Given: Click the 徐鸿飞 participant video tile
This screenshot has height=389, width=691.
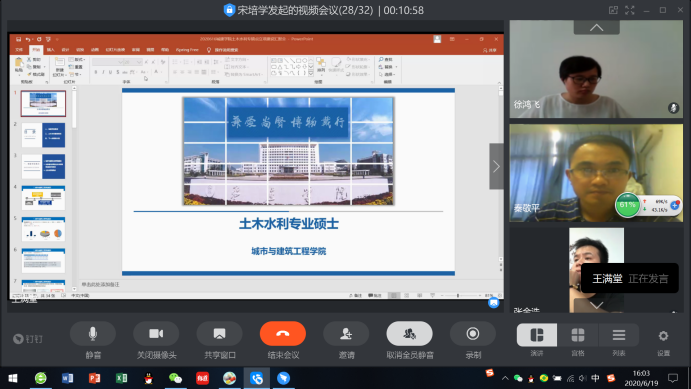Looking at the screenshot, I should pyautogui.click(x=596, y=69).
